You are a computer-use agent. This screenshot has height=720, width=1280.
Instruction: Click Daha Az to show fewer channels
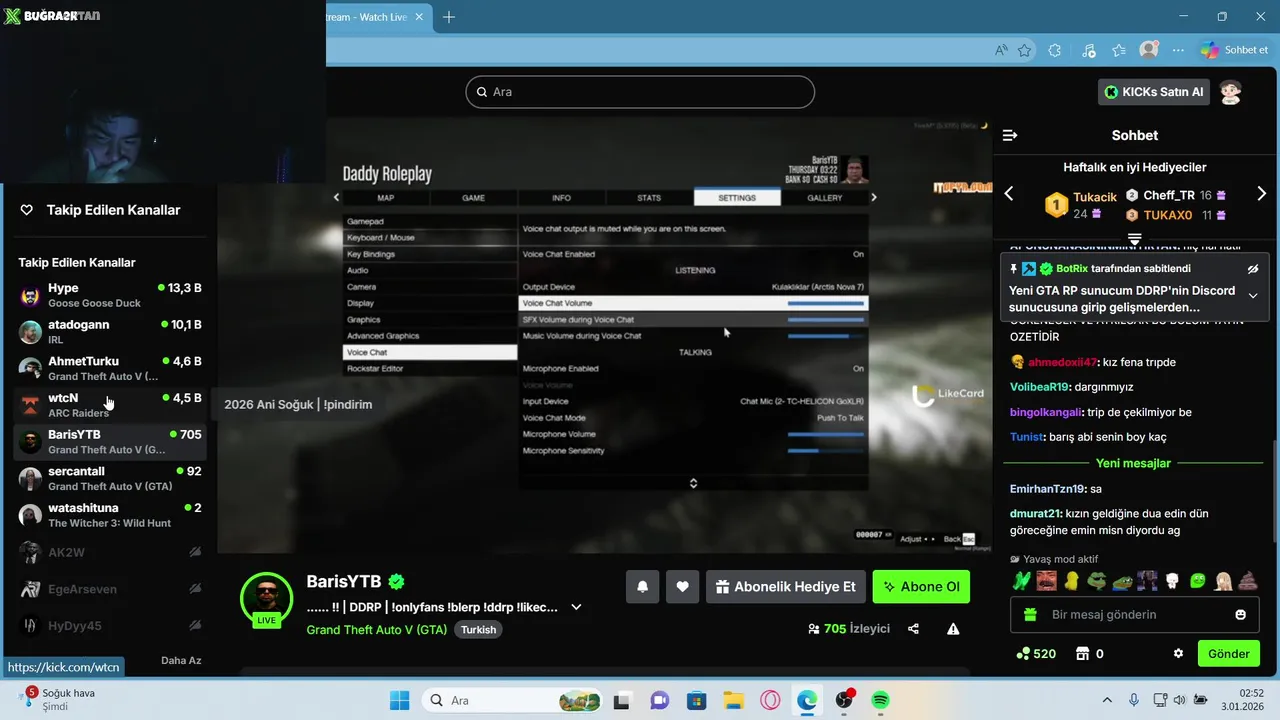pyautogui.click(x=181, y=661)
